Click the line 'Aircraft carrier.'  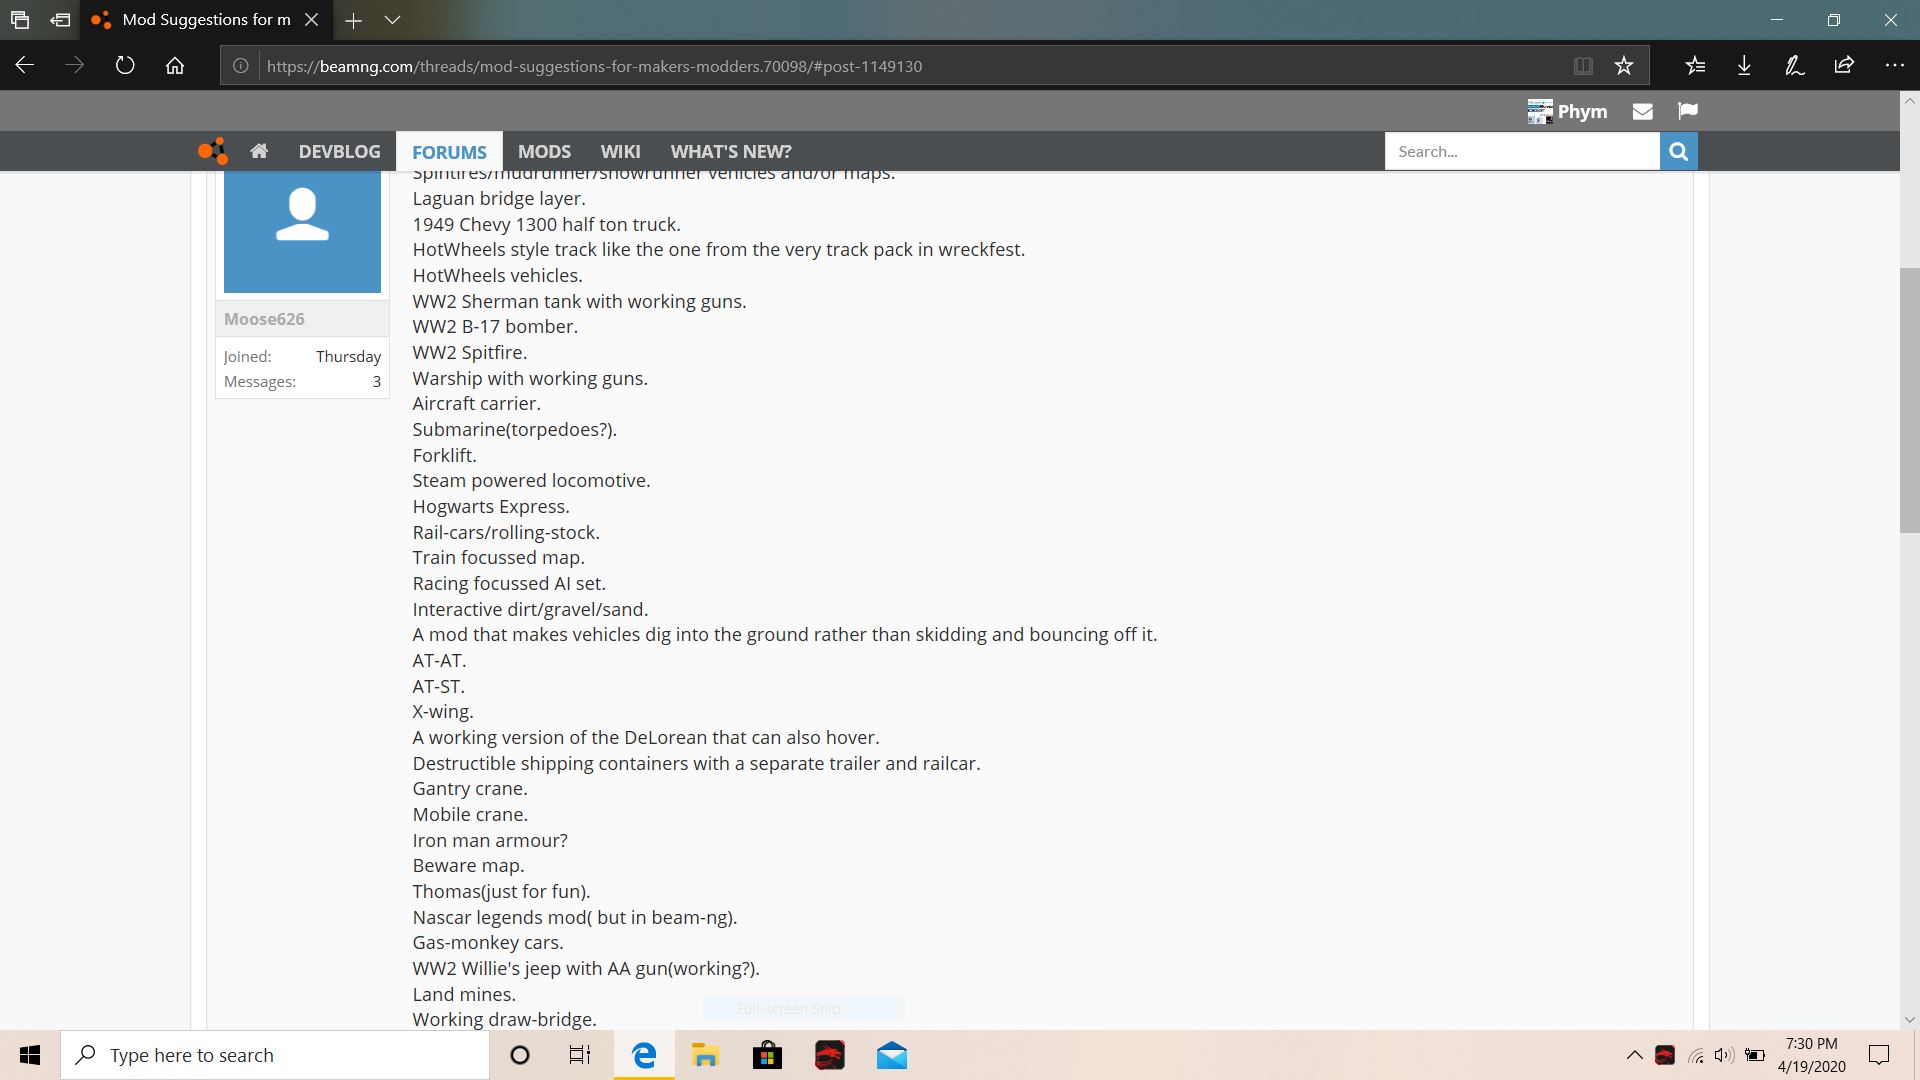[x=476, y=403]
